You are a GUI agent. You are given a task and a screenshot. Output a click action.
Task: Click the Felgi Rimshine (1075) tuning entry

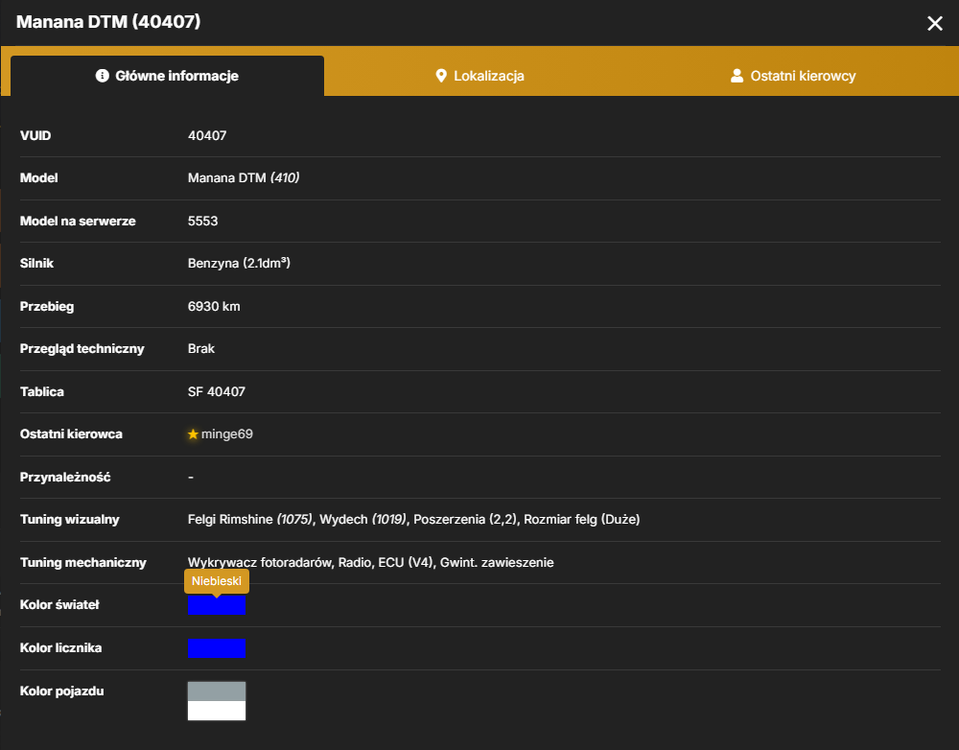click(x=250, y=519)
